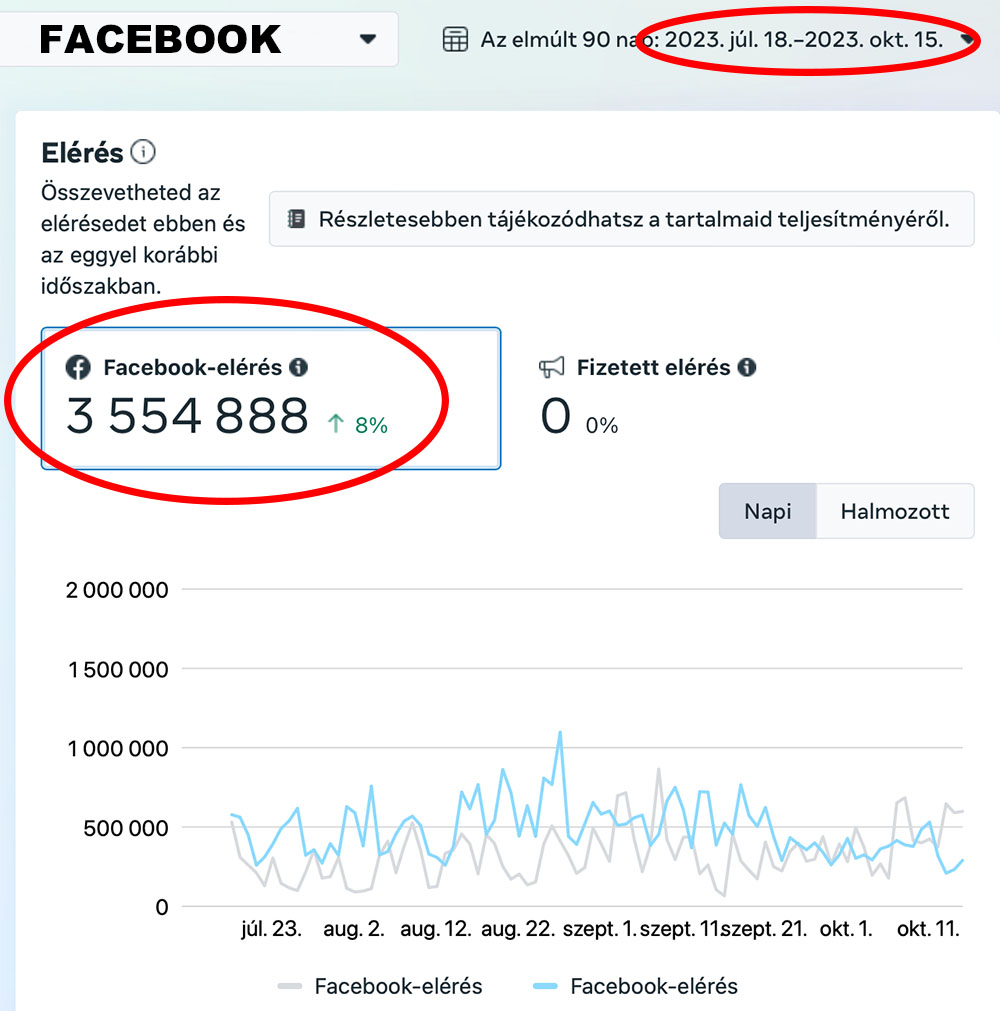1000x1011 pixels.
Task: Click the 2023. júl. 18.–2023. okt. 15. date text
Action: [x=804, y=40]
